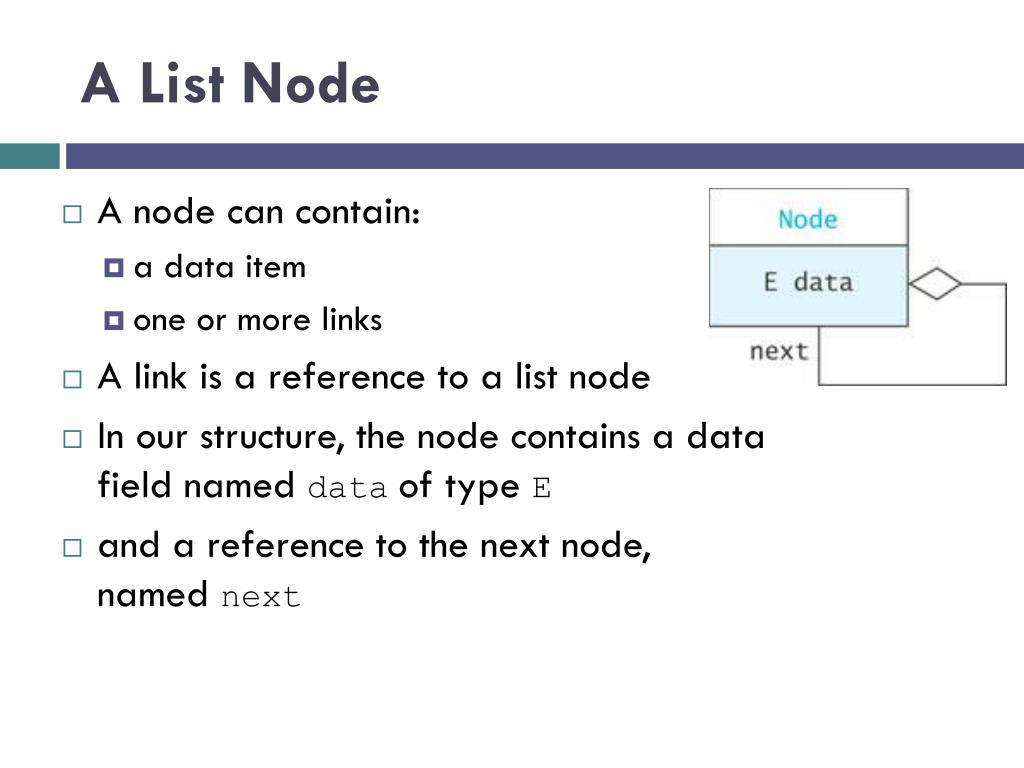This screenshot has width=1024, height=768.
Task: Click the monospace letter 'E' after 'of type'
Action: click(541, 488)
